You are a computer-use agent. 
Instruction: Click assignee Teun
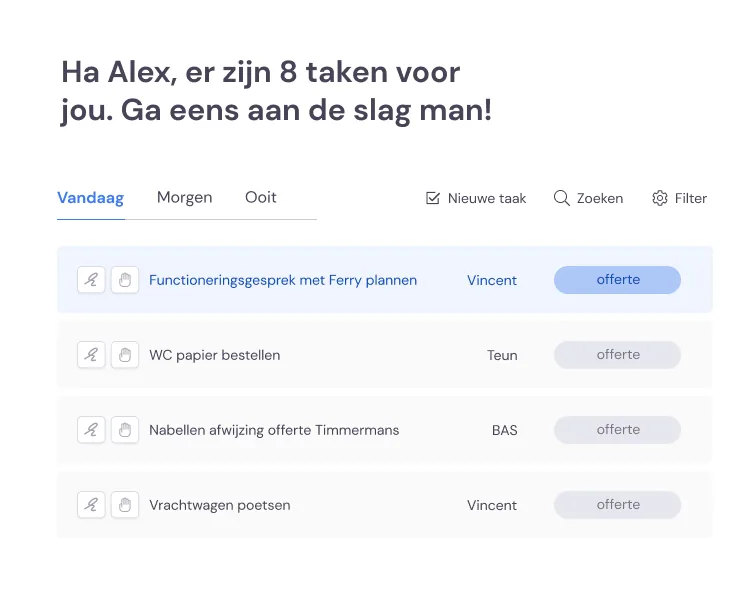pyautogui.click(x=502, y=355)
